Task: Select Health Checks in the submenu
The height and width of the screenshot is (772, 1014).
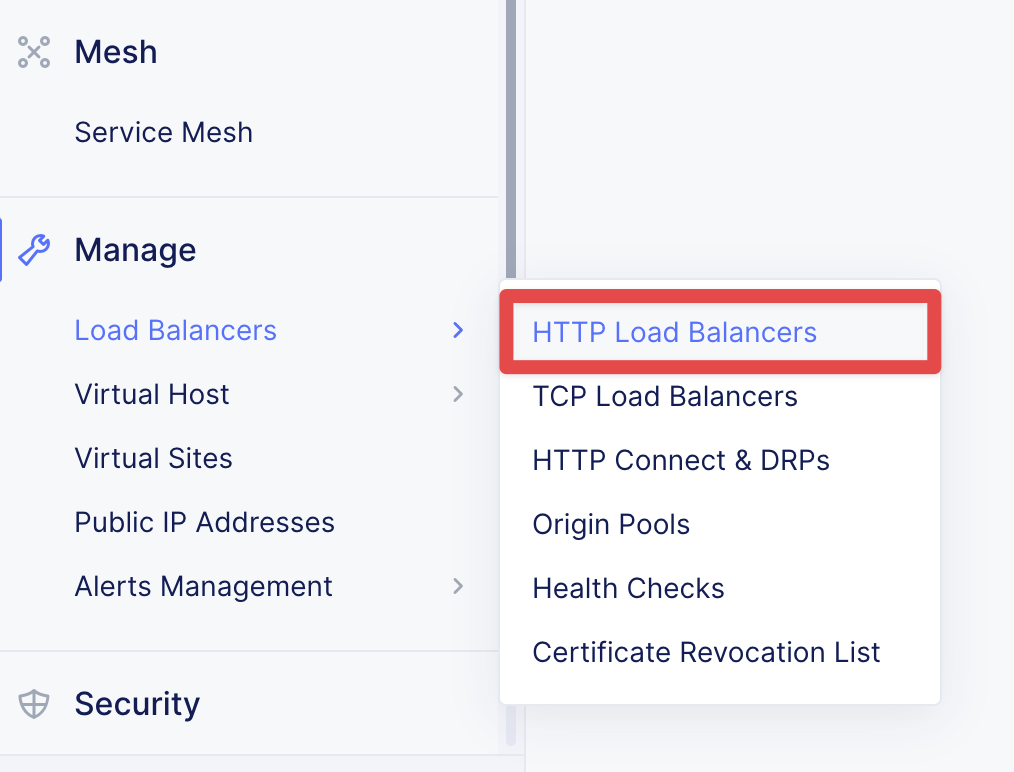Action: (x=628, y=588)
